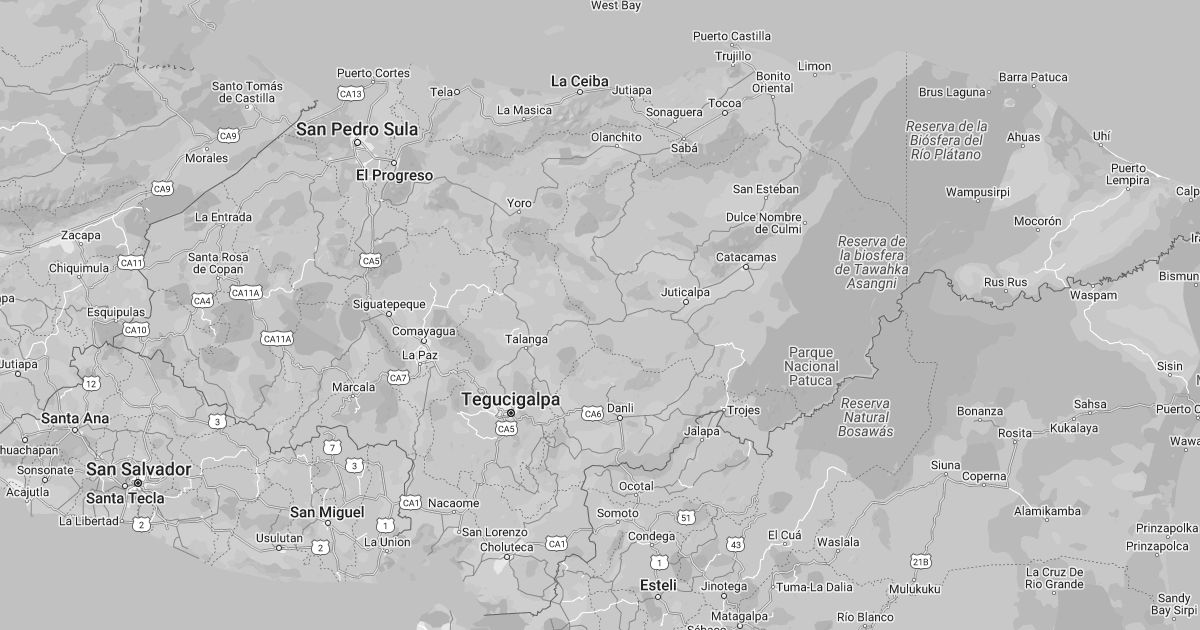The width and height of the screenshot is (1200, 630).
Task: Click the Catacamas label
Action: tap(746, 257)
